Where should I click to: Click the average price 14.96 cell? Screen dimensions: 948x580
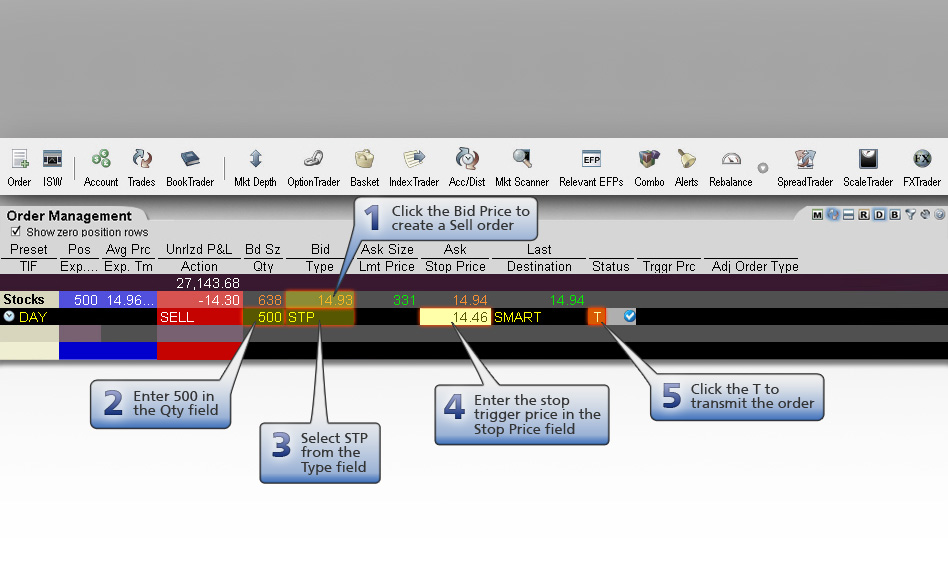[x=131, y=300]
